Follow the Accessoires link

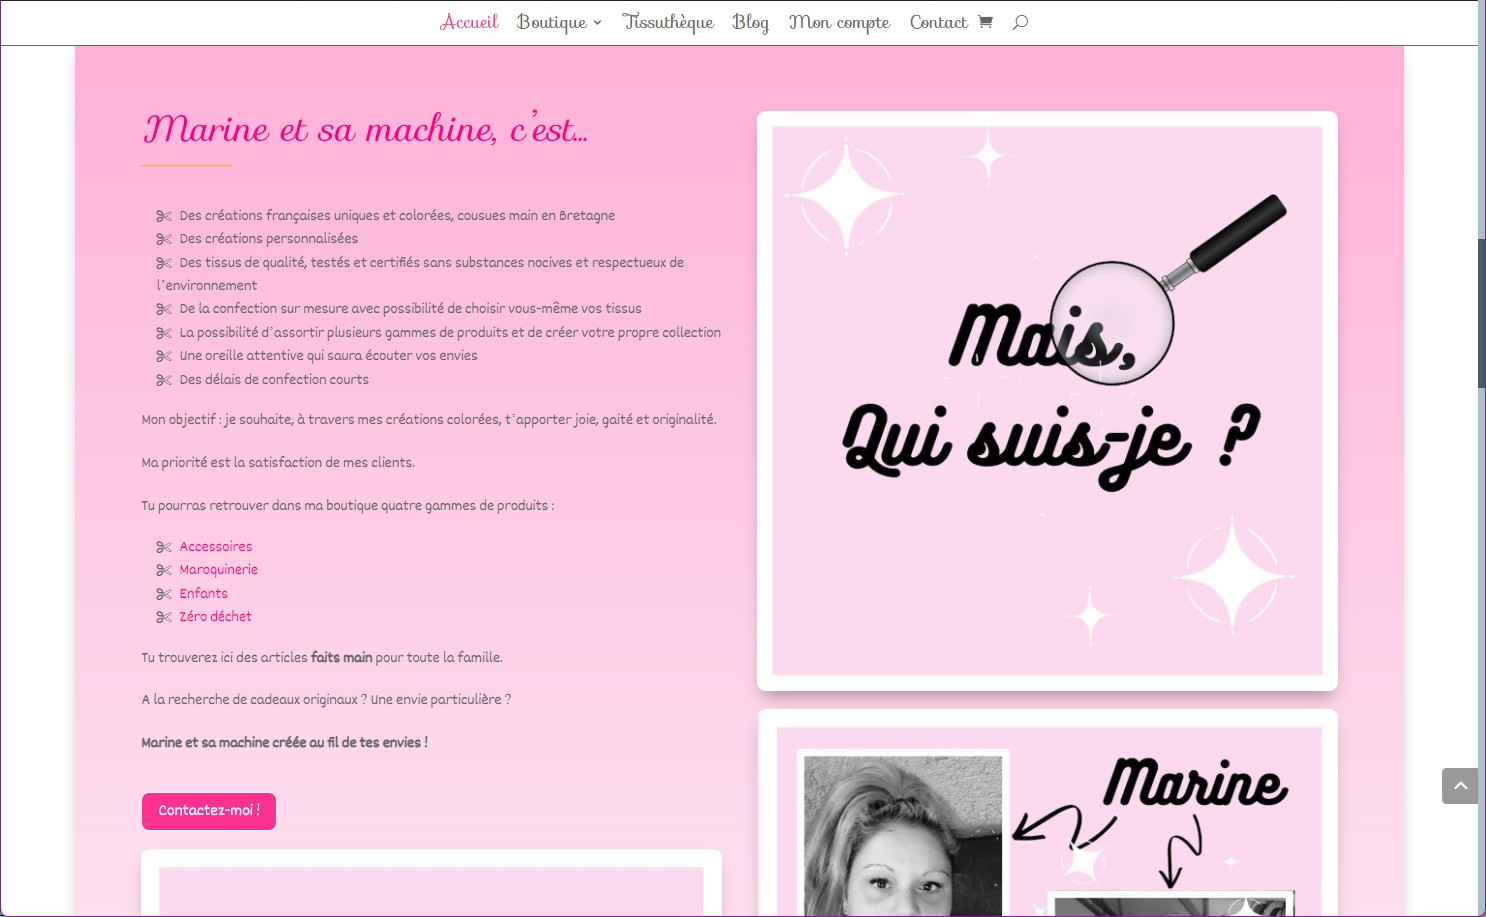click(216, 546)
